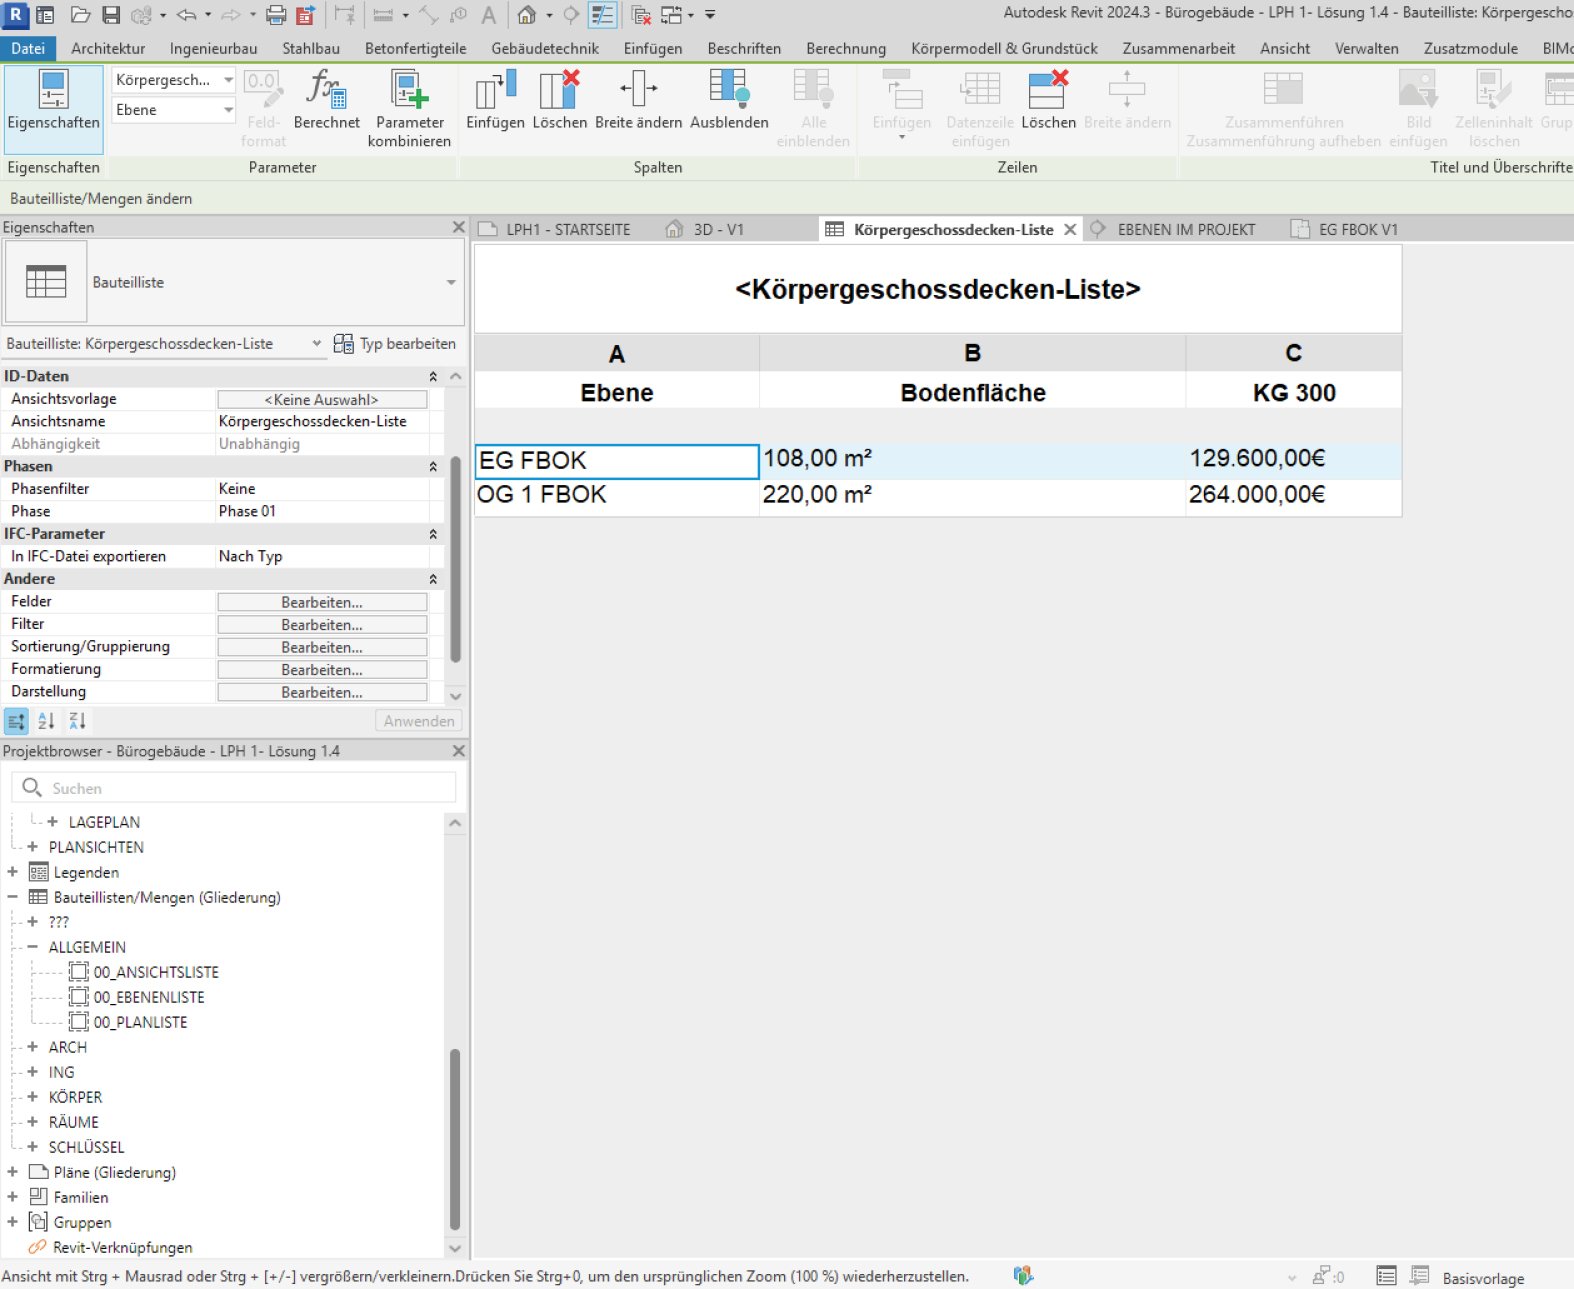This screenshot has width=1574, height=1289.
Task: Select the EG FBOK schedule cell
Action: click(x=617, y=461)
